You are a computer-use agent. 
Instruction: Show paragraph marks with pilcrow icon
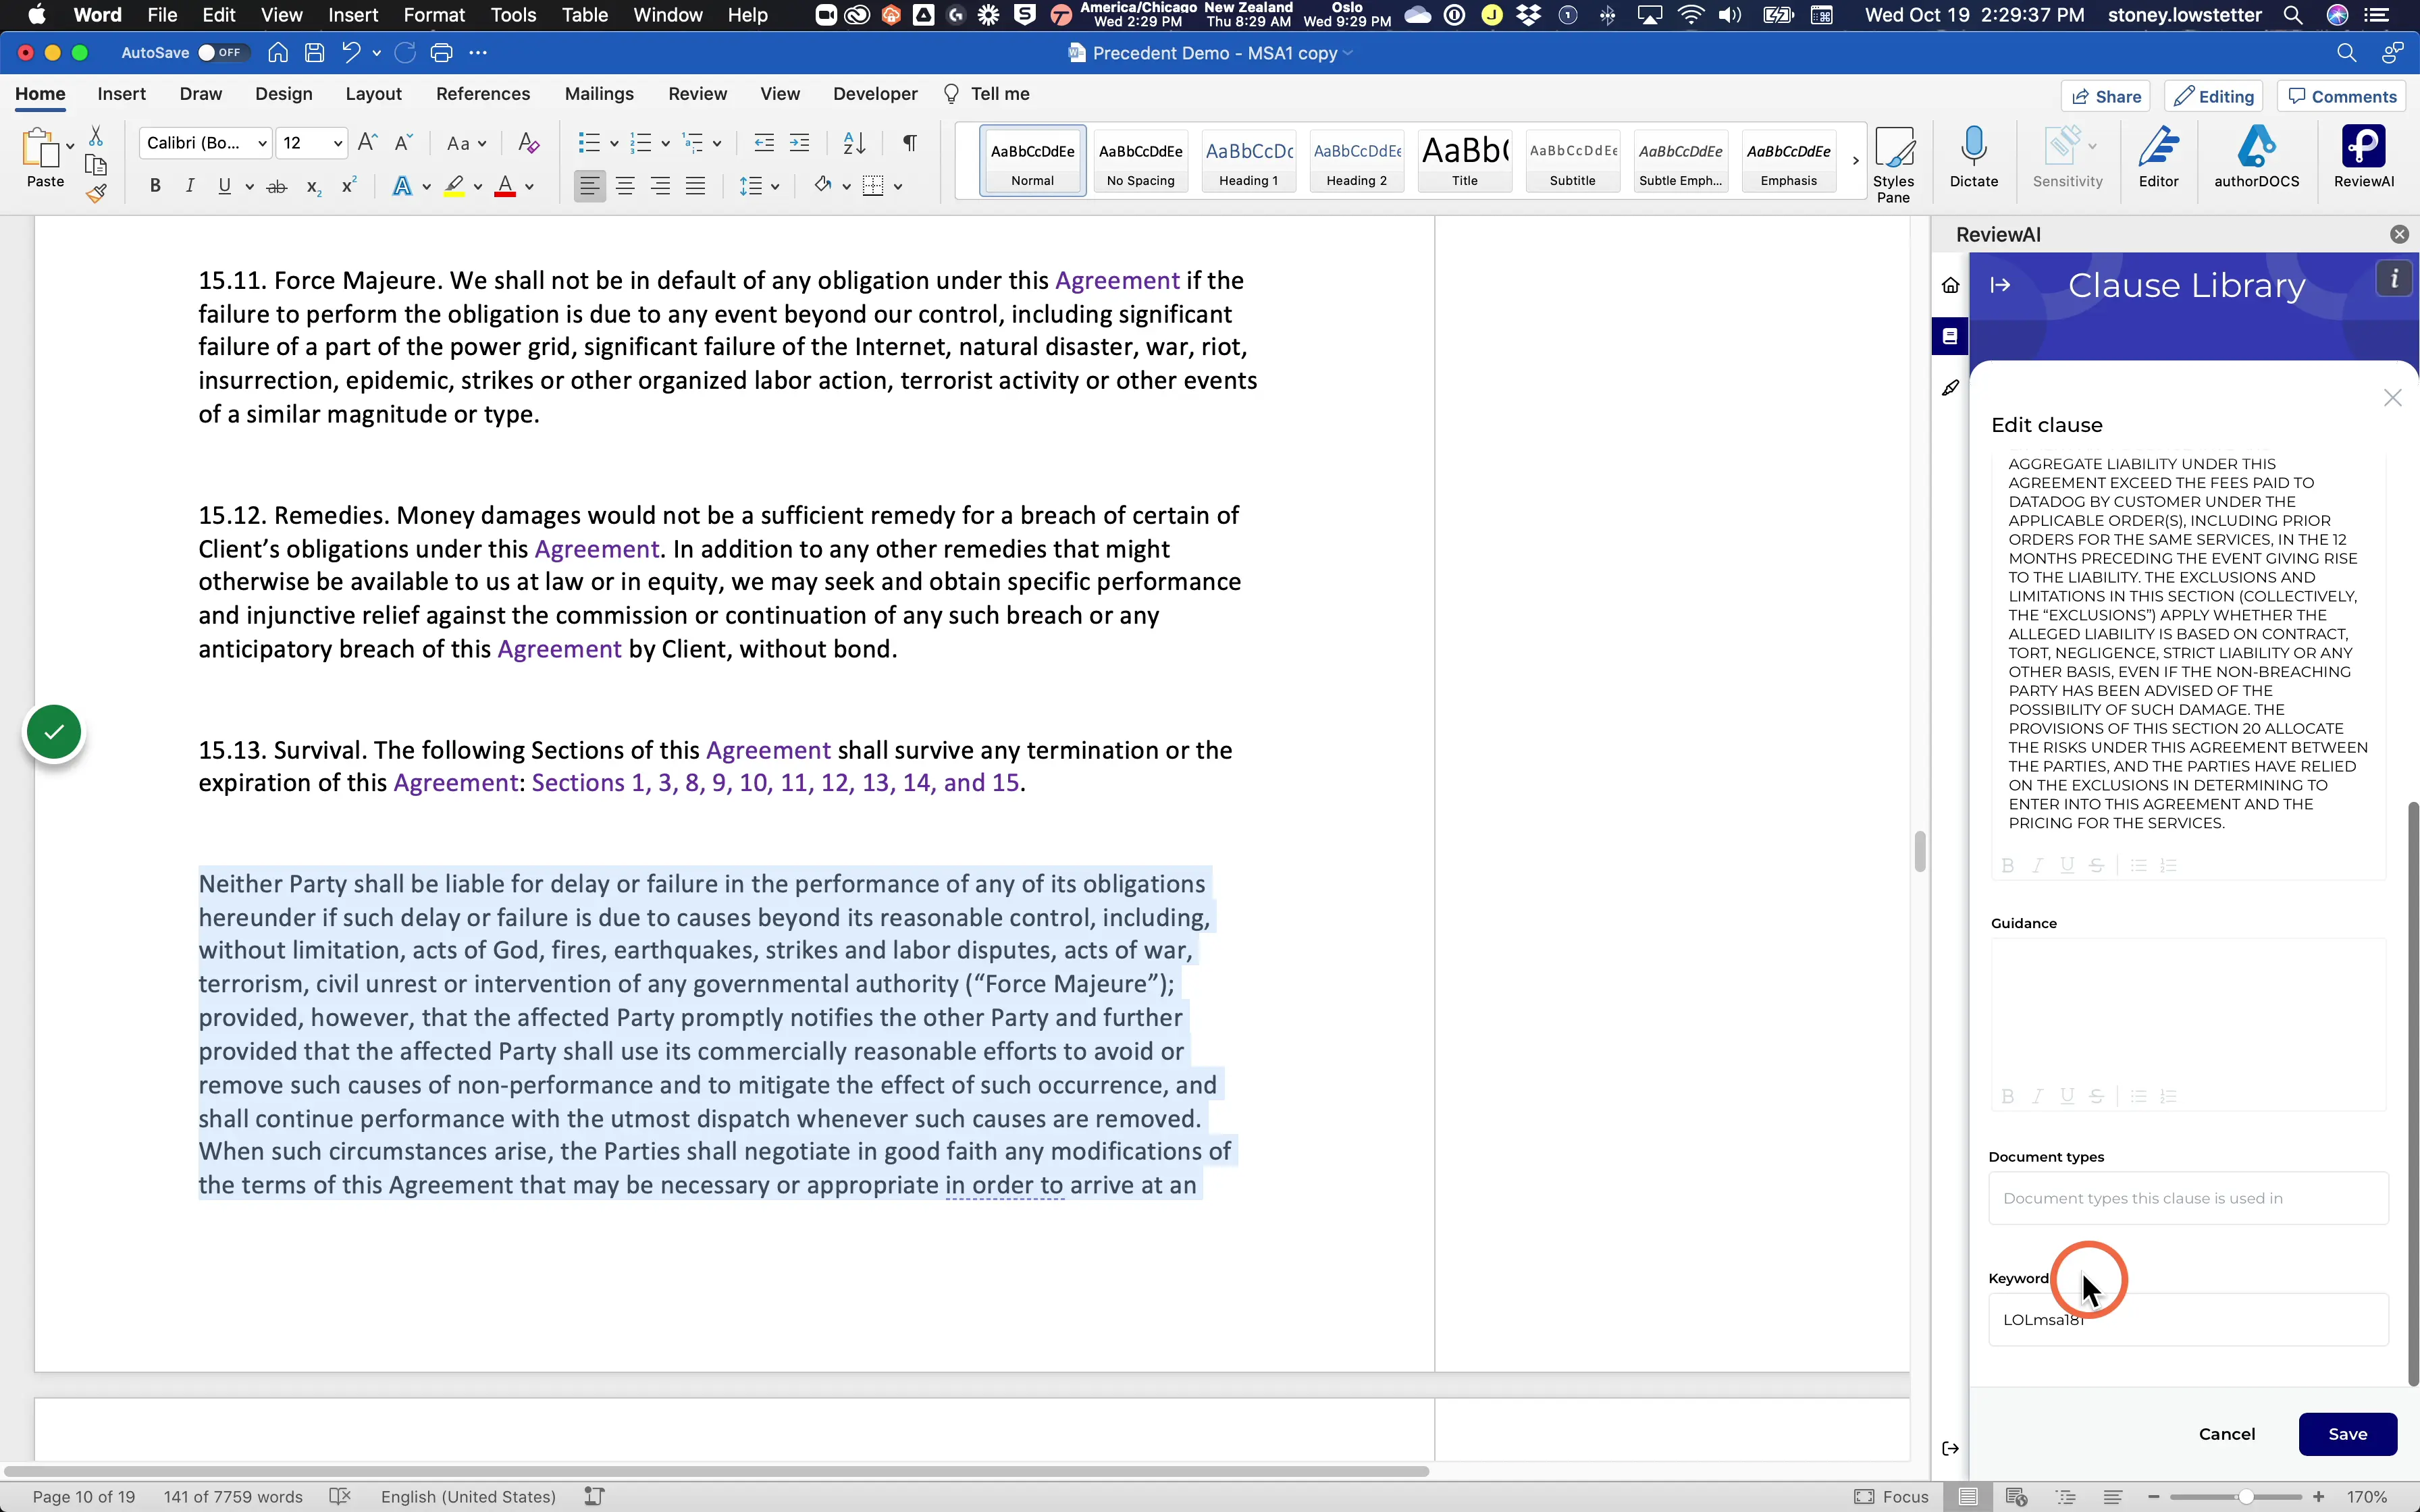(909, 143)
